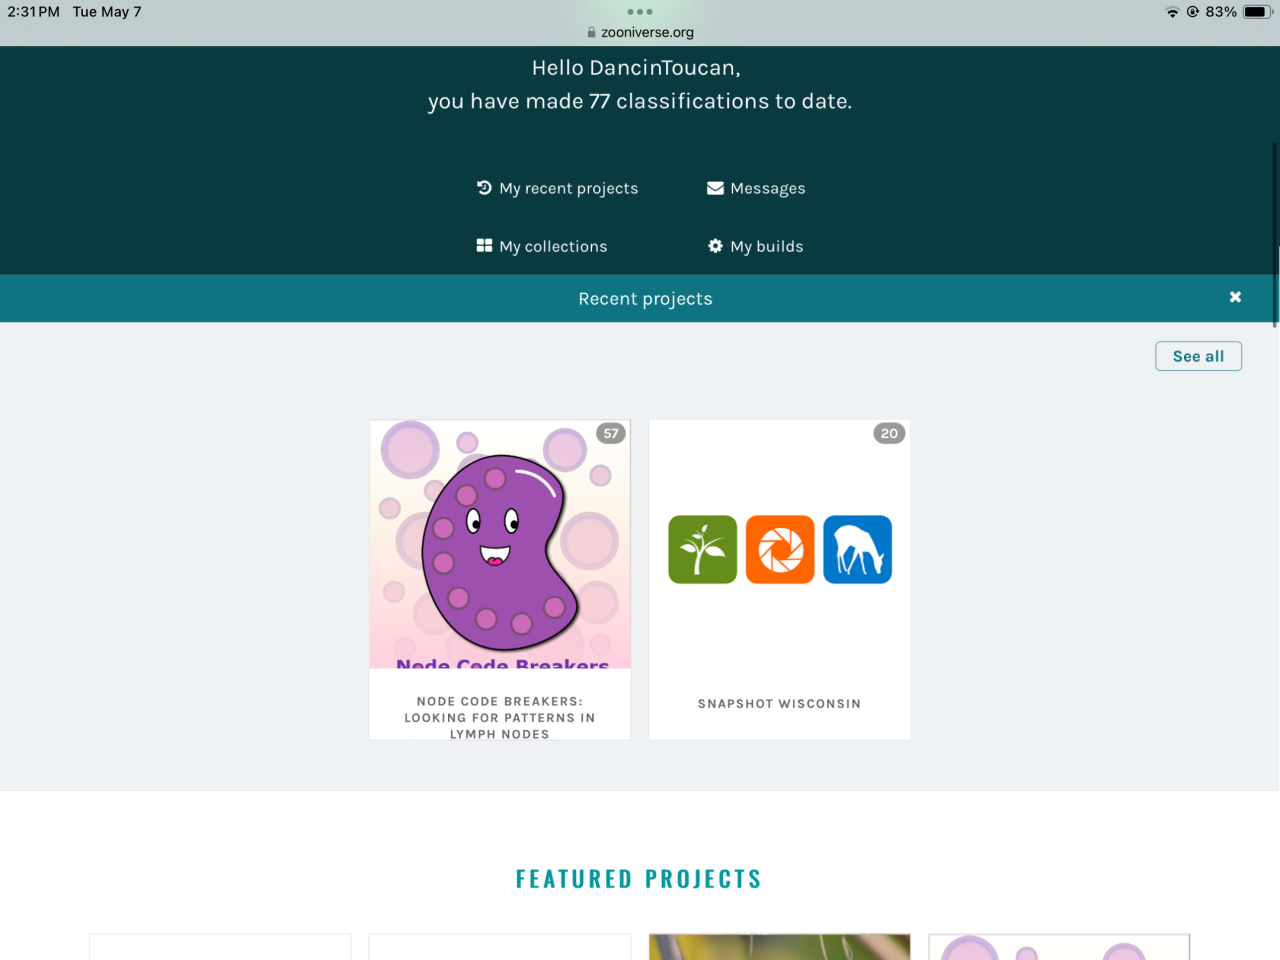
Task: Click the 20 classifications badge
Action: point(889,433)
